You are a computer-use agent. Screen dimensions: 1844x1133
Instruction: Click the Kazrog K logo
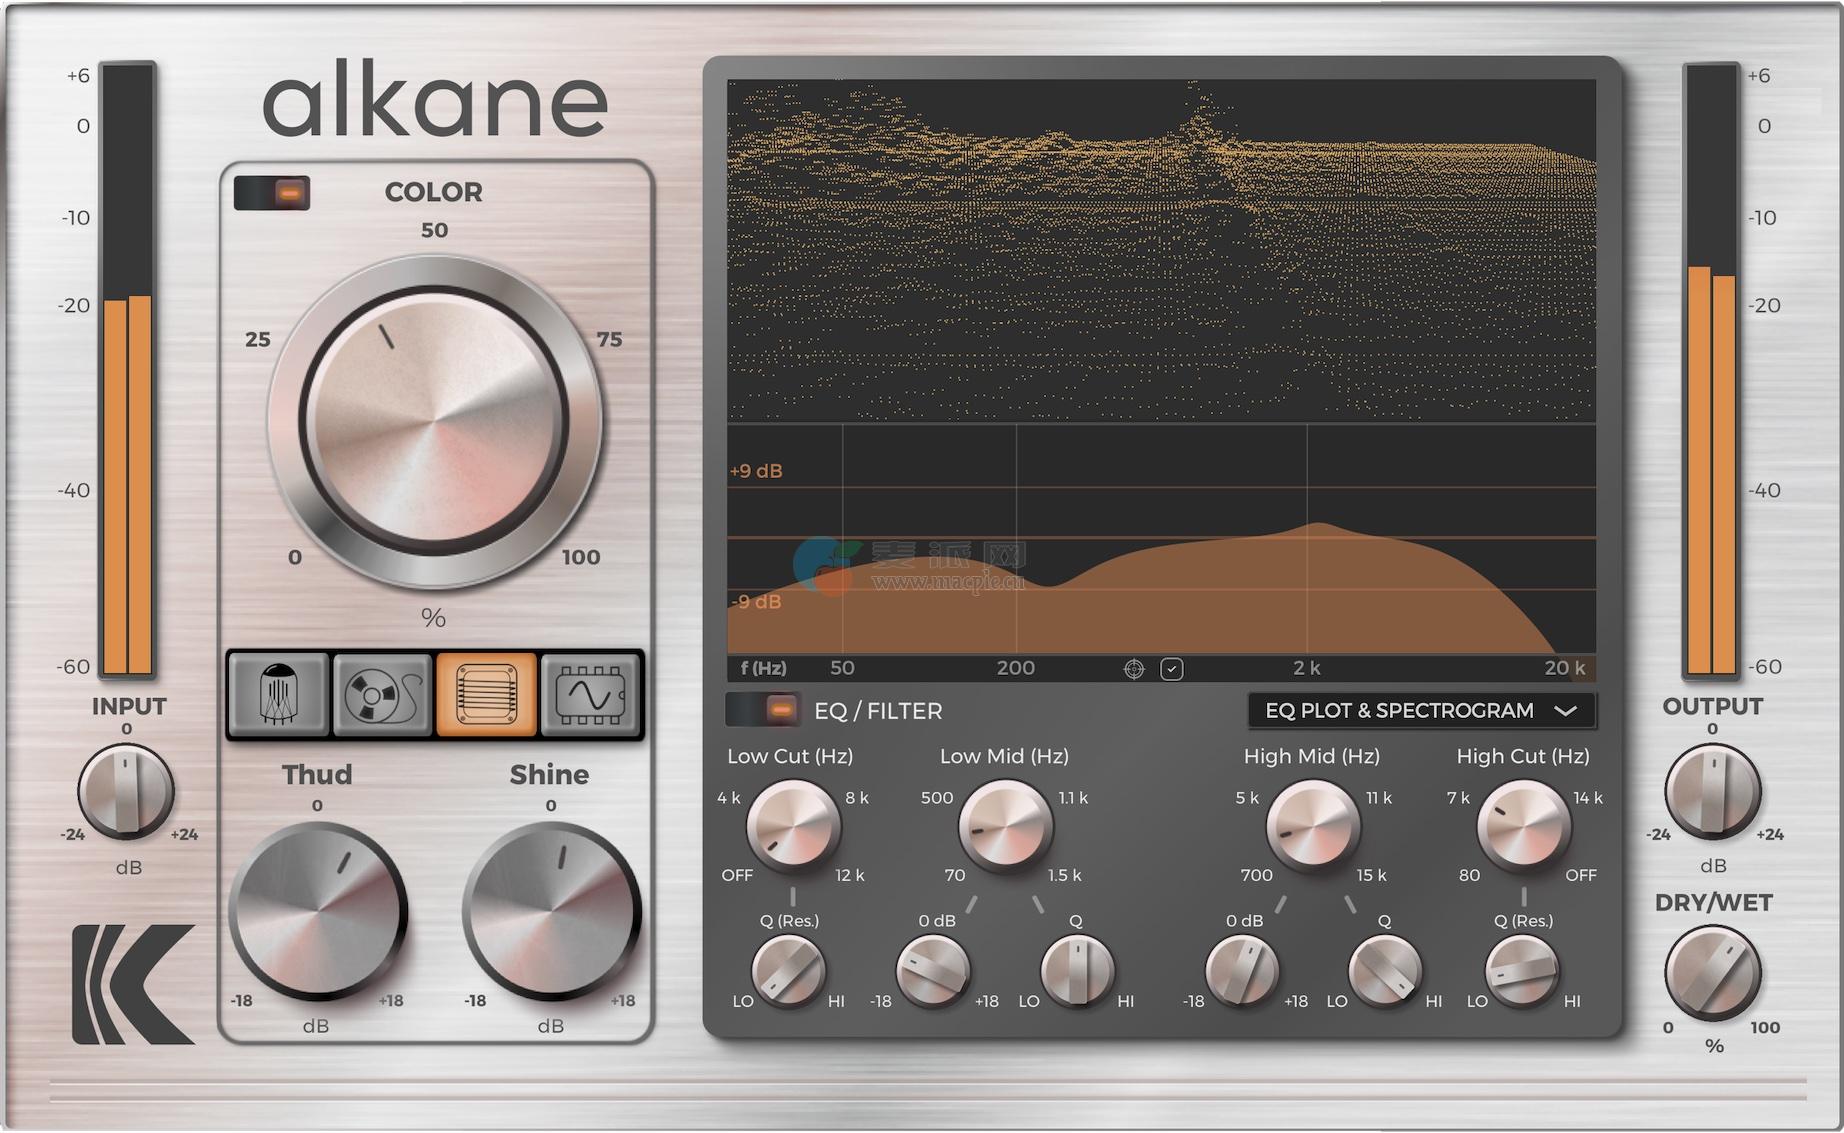(x=133, y=984)
